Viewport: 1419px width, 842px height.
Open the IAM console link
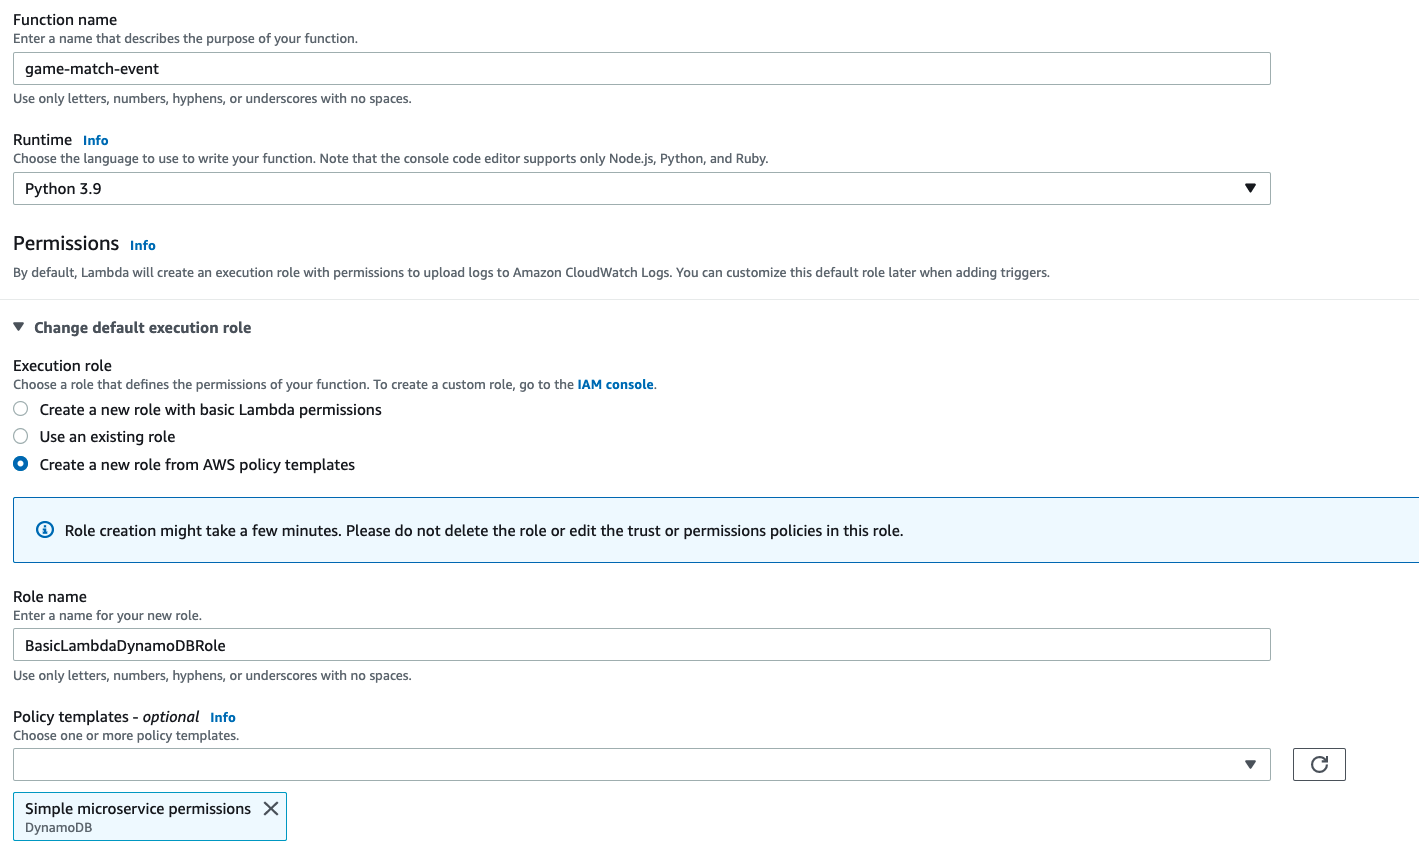(x=615, y=384)
